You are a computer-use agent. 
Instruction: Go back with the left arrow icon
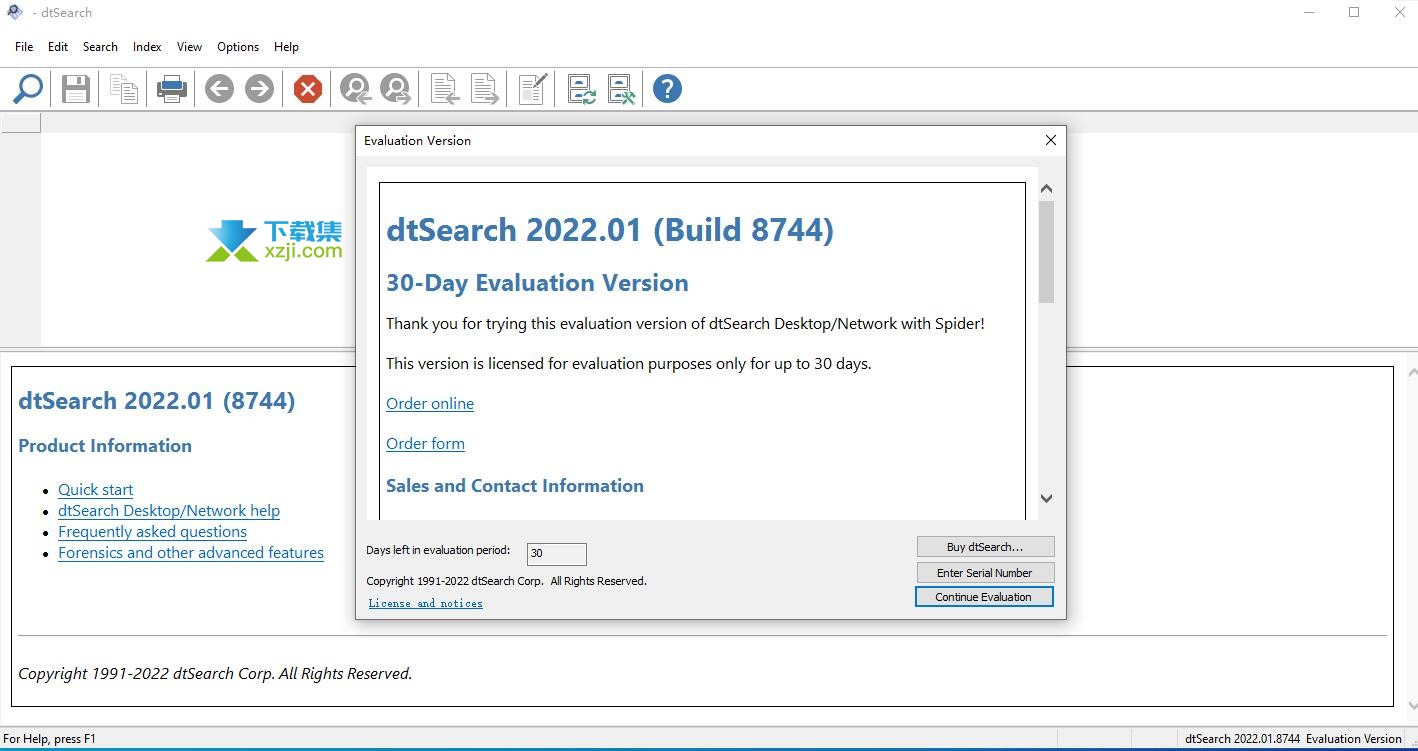219,89
